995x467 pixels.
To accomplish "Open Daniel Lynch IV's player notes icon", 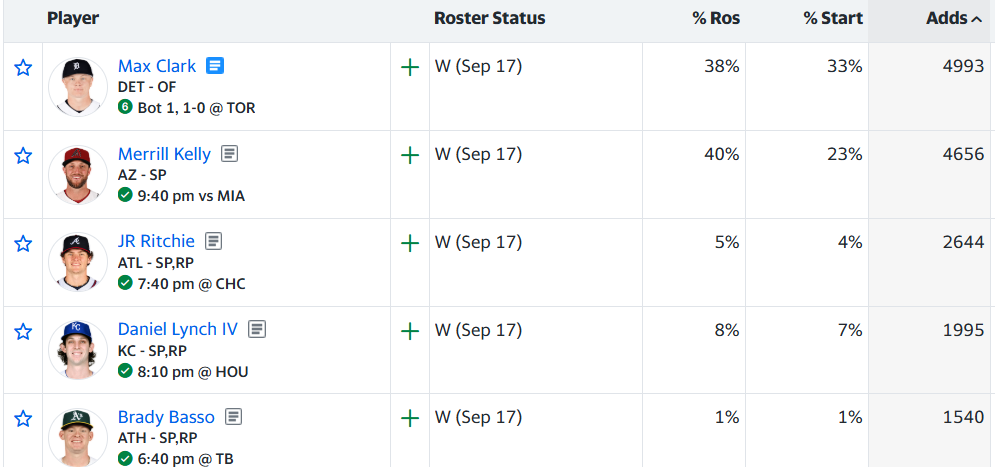I will (x=257, y=329).
